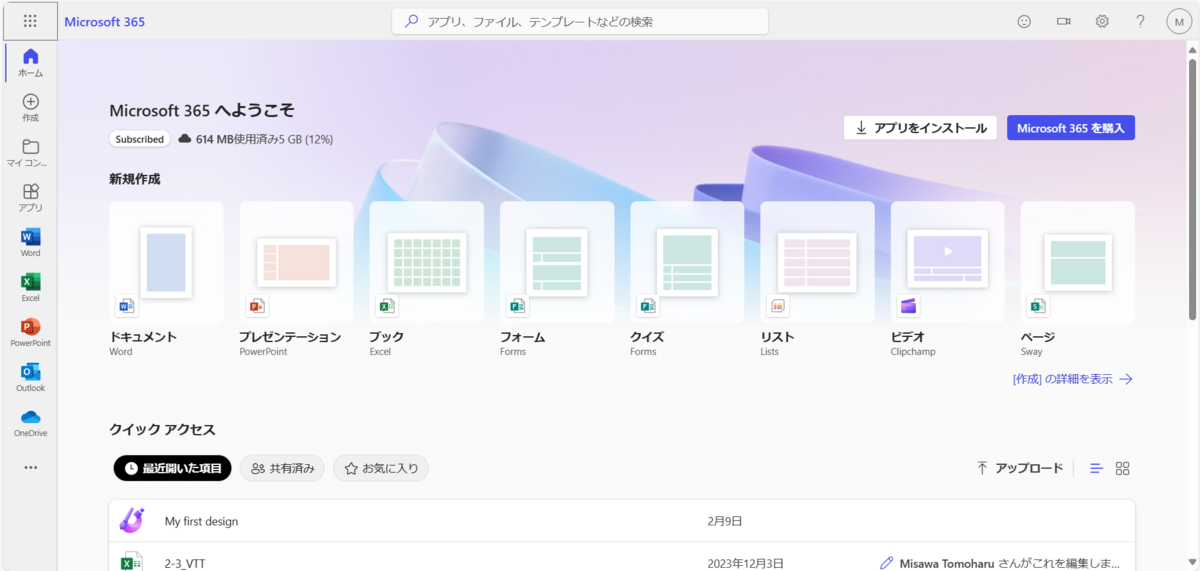Select the Recently opened tab
1200x571 pixels.
172,468
